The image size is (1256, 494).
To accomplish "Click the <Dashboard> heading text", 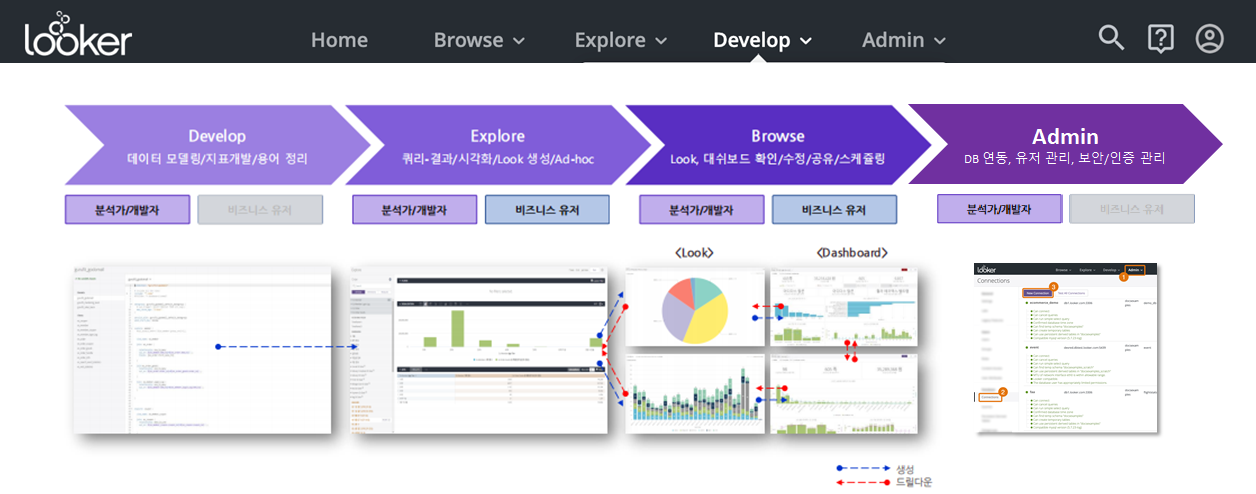I will (x=852, y=253).
